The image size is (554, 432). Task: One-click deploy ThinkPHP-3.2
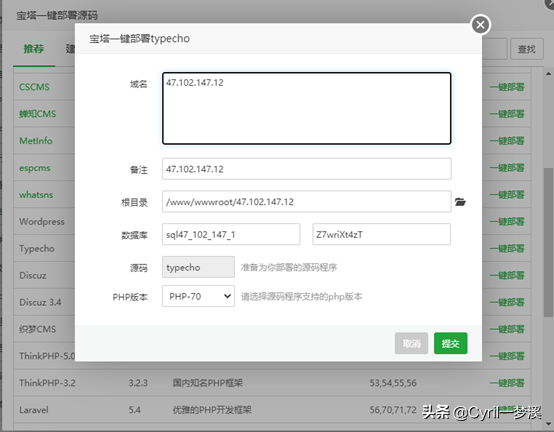[x=507, y=383]
